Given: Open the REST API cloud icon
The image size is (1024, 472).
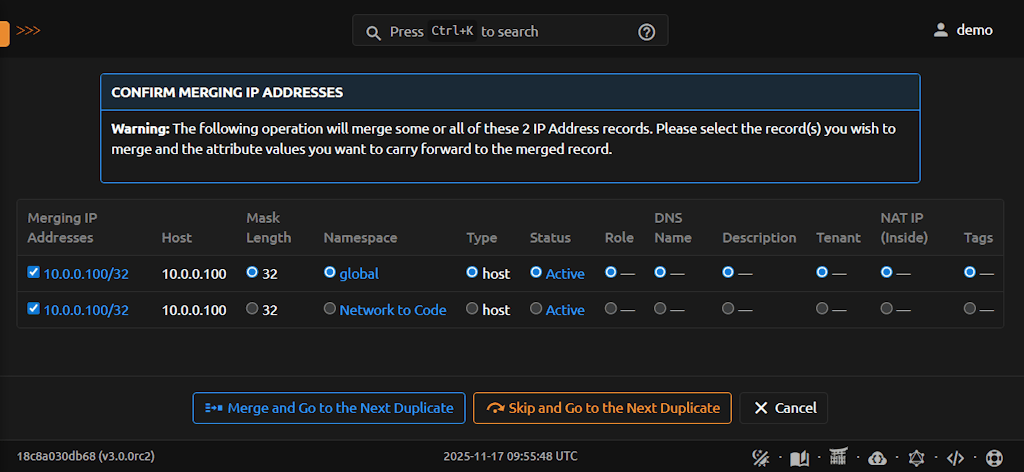Looking at the screenshot, I should point(877,457).
